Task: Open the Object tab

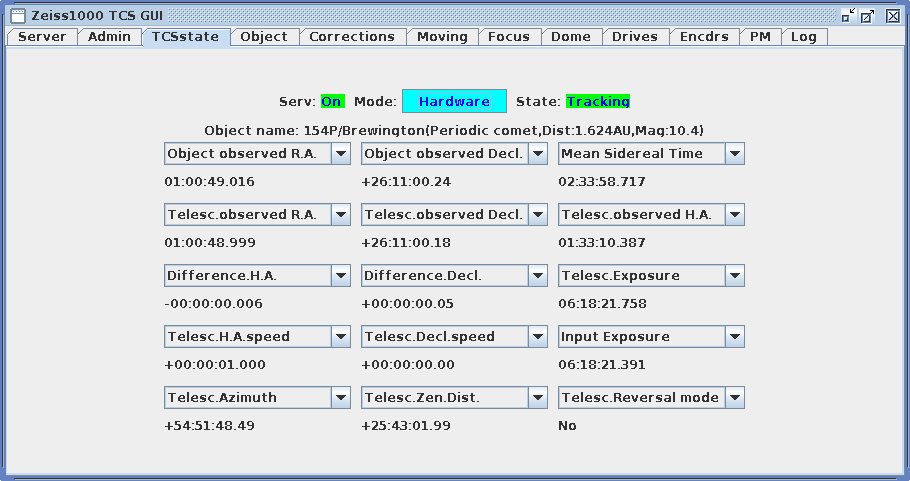Action: coord(264,37)
